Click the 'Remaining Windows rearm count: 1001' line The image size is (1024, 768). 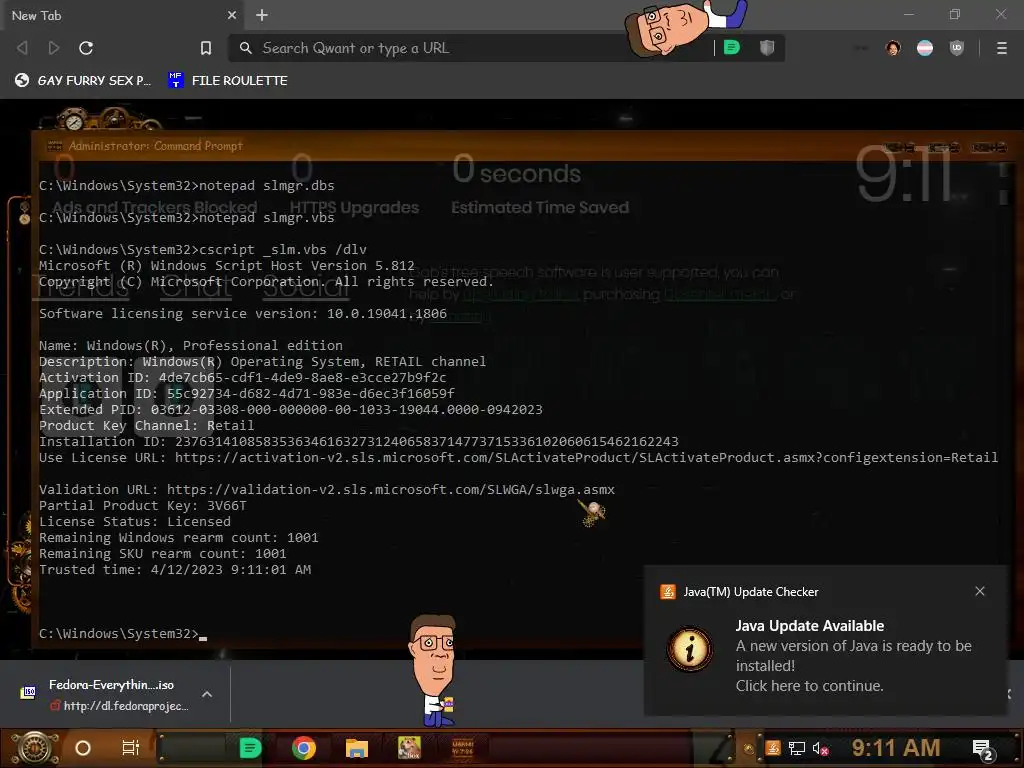point(178,537)
